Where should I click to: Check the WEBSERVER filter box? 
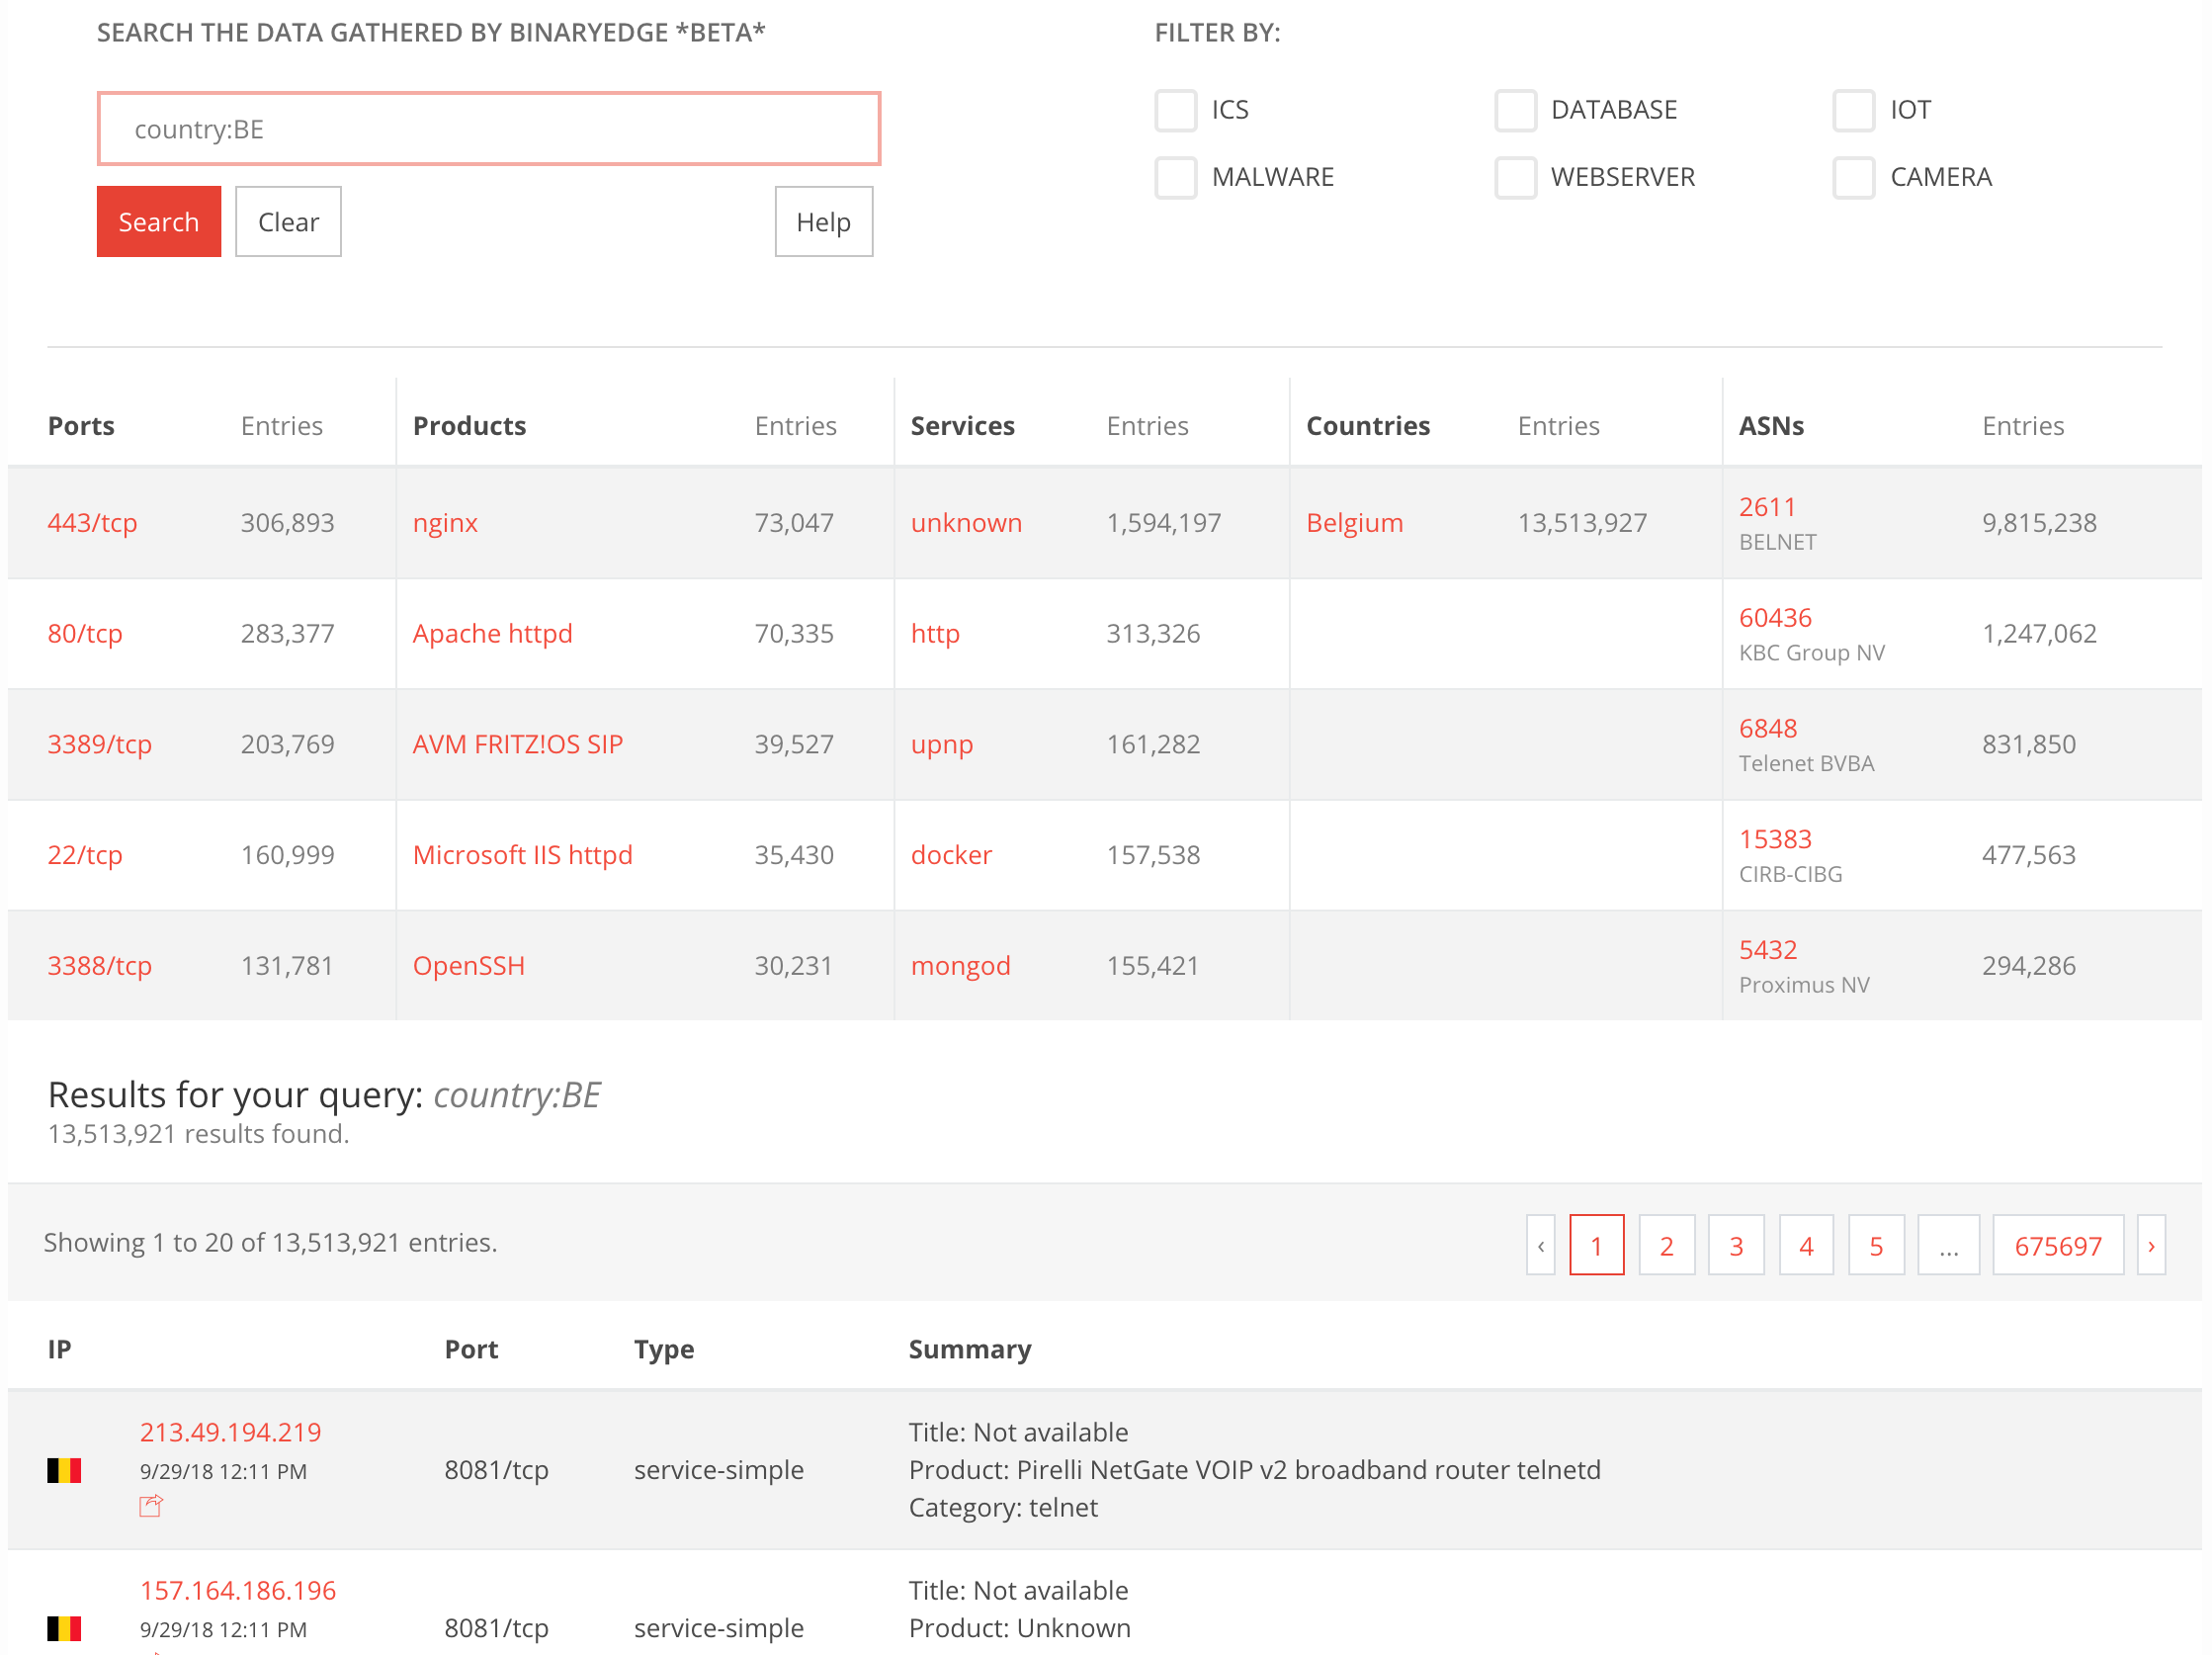[x=1515, y=177]
